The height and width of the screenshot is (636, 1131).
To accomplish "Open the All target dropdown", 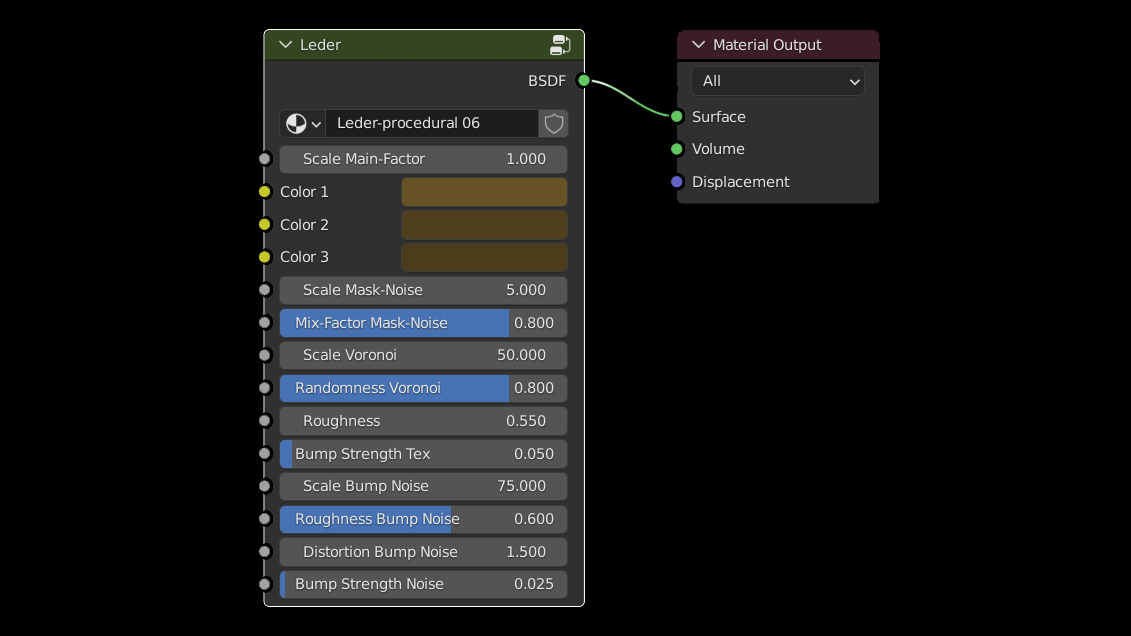I will (x=777, y=81).
